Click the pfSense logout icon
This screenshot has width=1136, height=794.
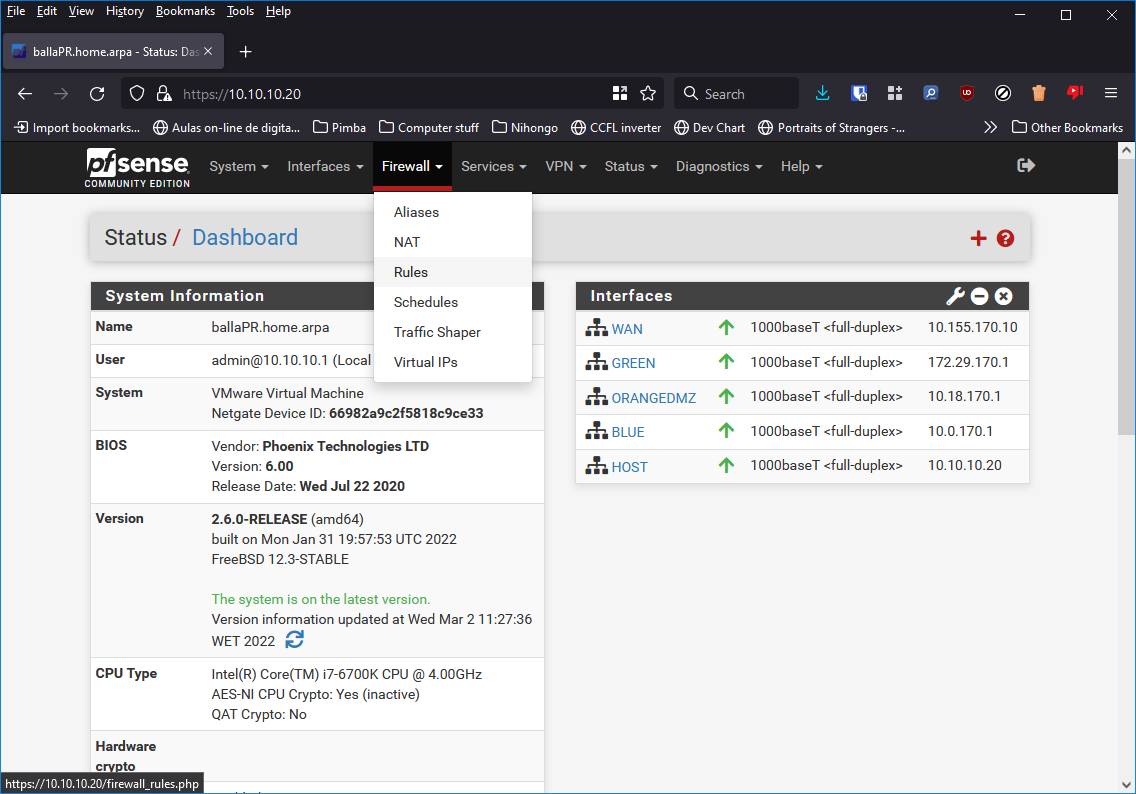tap(1025, 166)
